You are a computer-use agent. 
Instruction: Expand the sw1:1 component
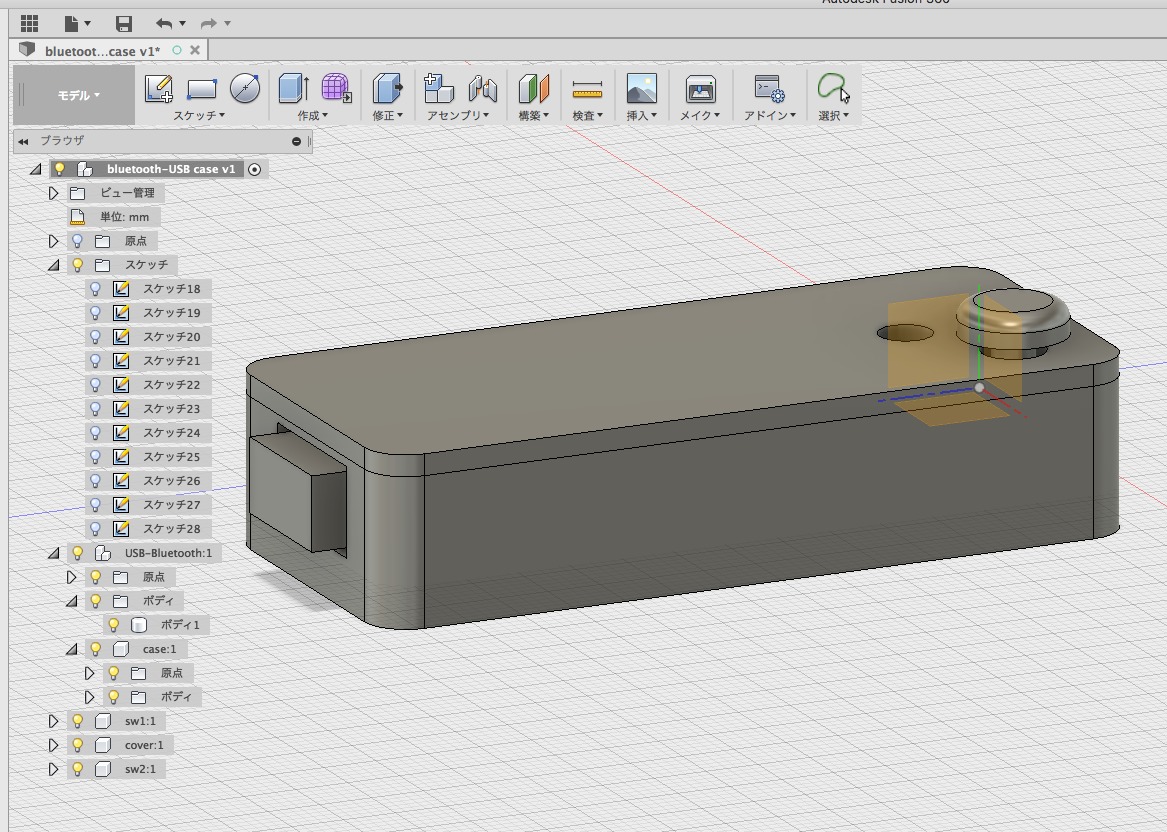pos(54,721)
